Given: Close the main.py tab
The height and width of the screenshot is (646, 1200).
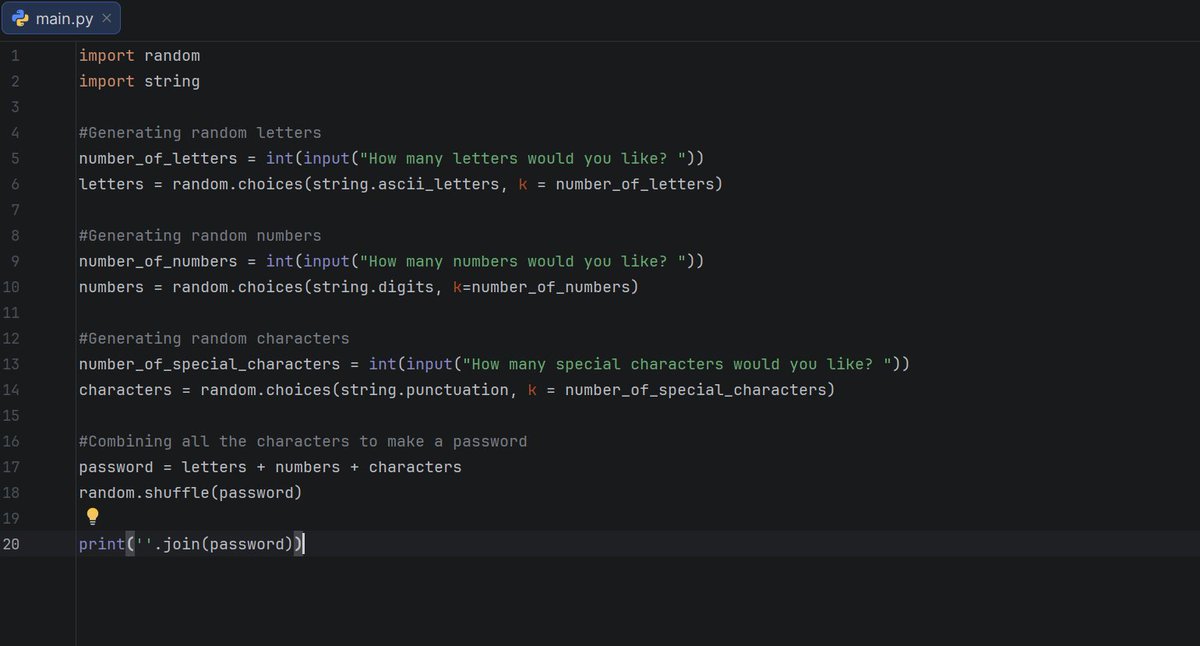Looking at the screenshot, I should coord(107,18).
